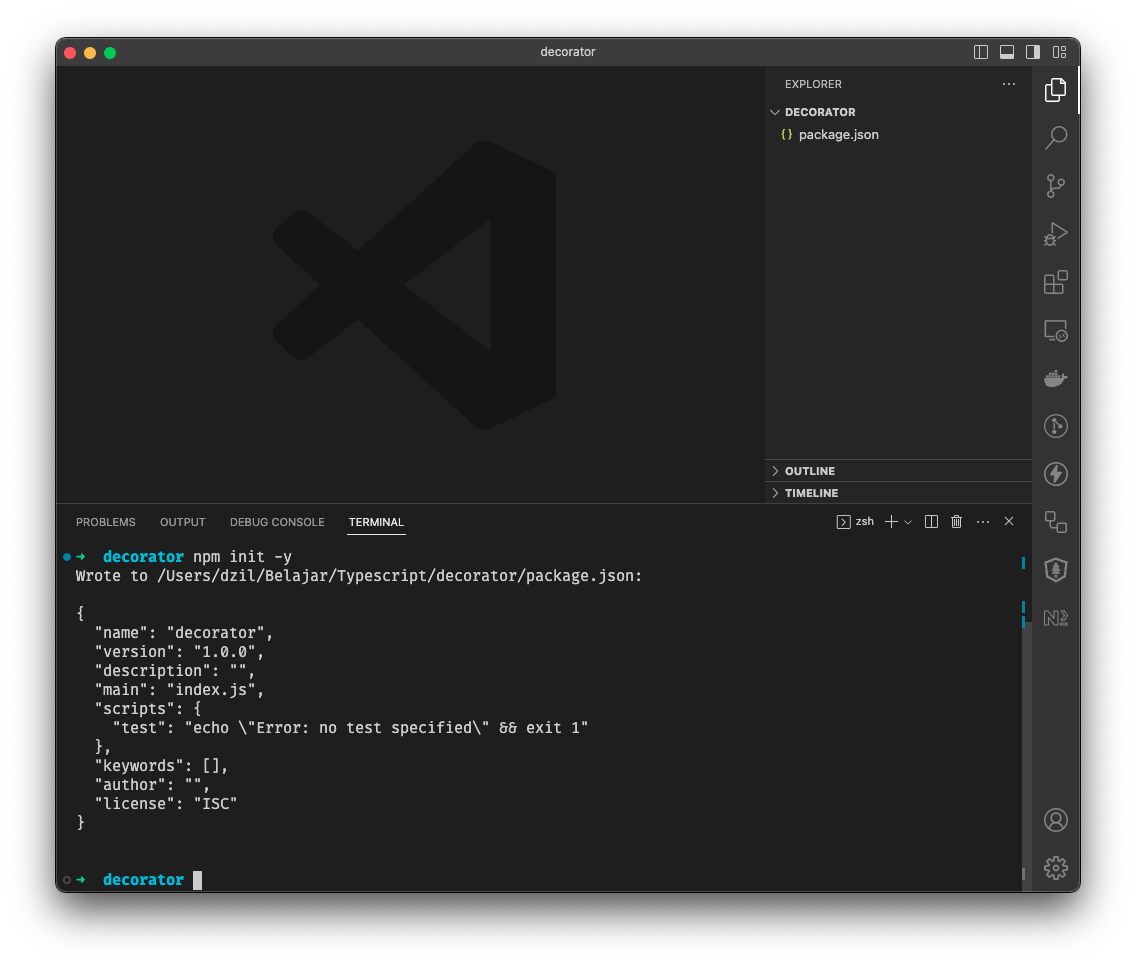Click the "license": "ISC" terminal line
The width and height of the screenshot is (1136, 966).
tap(166, 804)
